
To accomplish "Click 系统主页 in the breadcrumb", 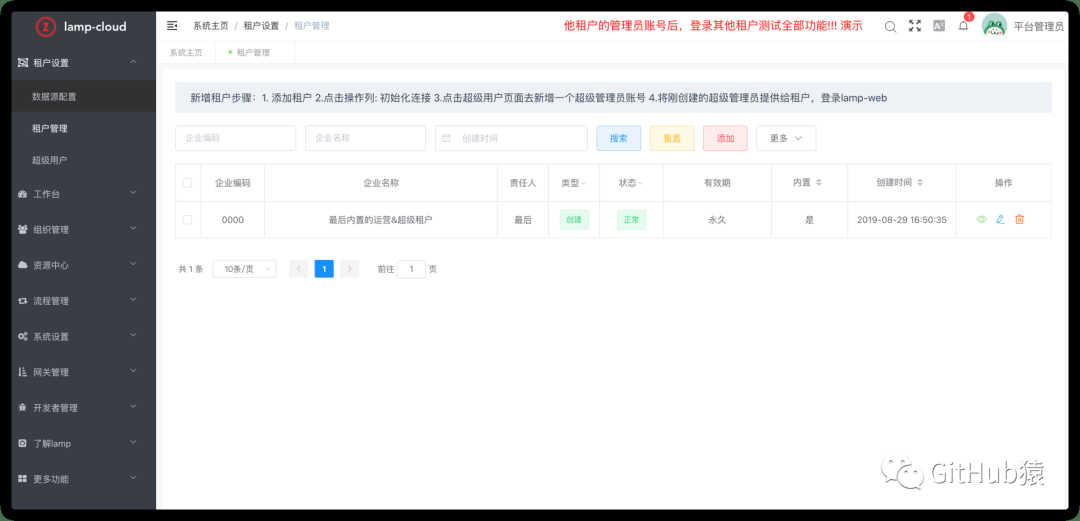I will 210,25.
